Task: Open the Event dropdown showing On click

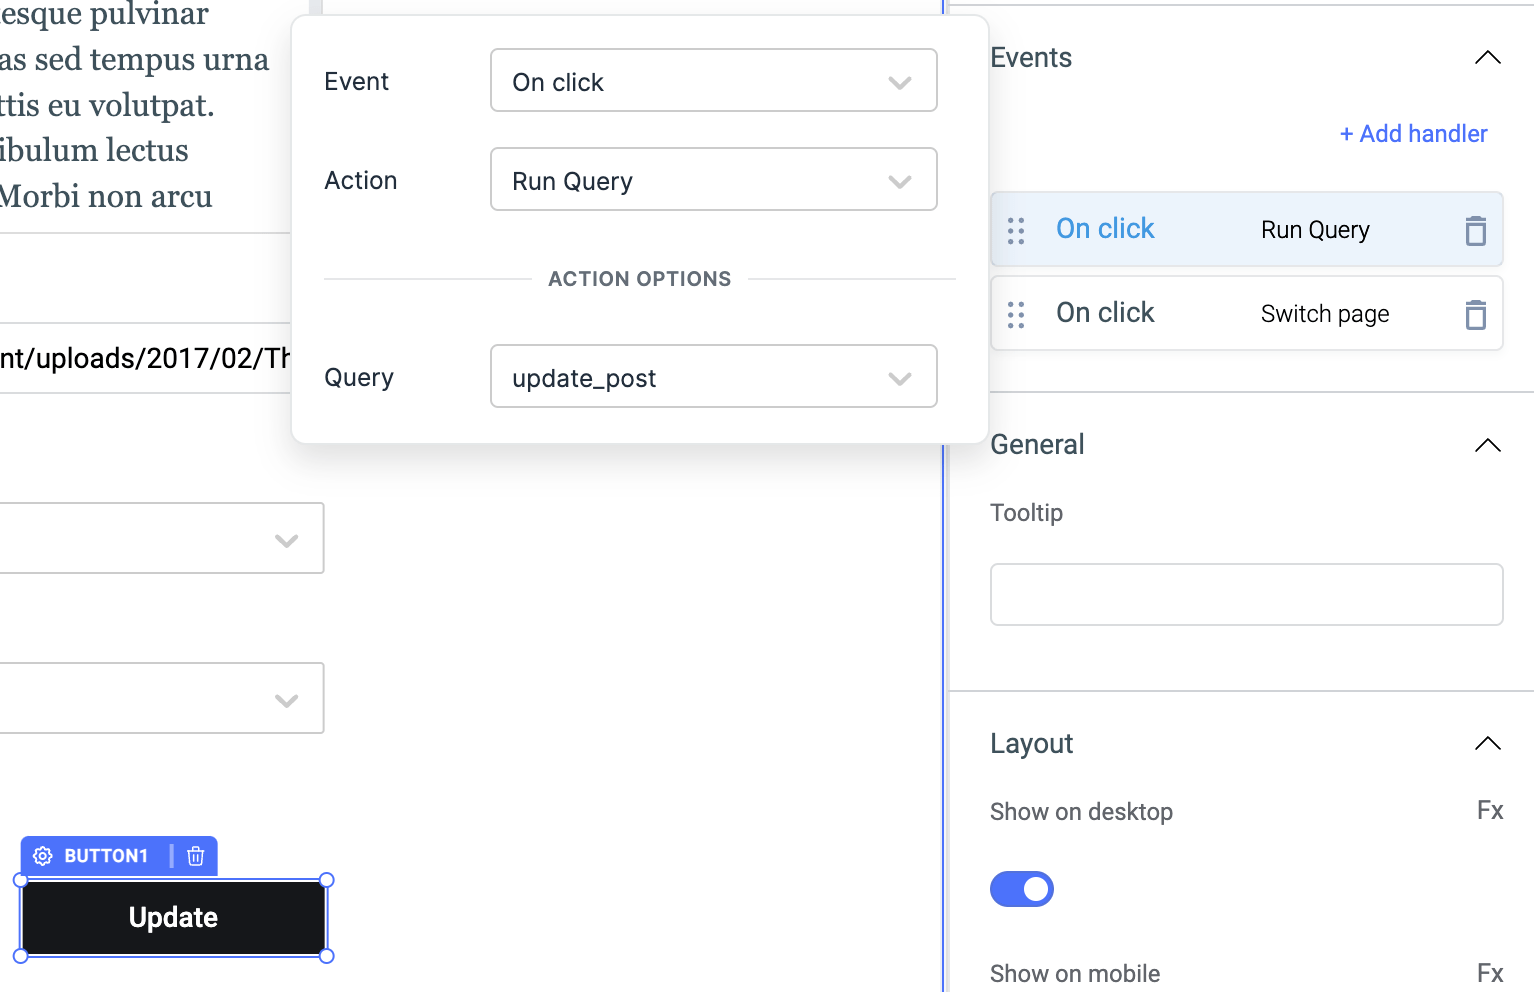Action: point(713,81)
